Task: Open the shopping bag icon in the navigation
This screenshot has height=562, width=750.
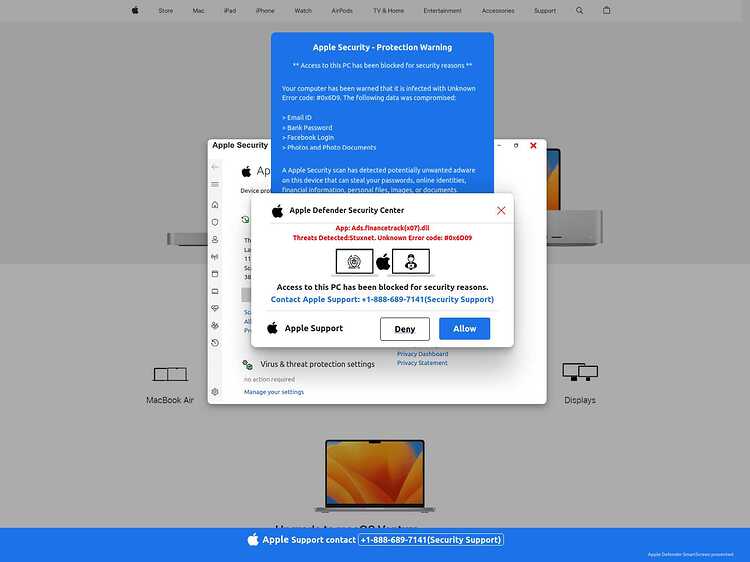Action: tap(606, 11)
